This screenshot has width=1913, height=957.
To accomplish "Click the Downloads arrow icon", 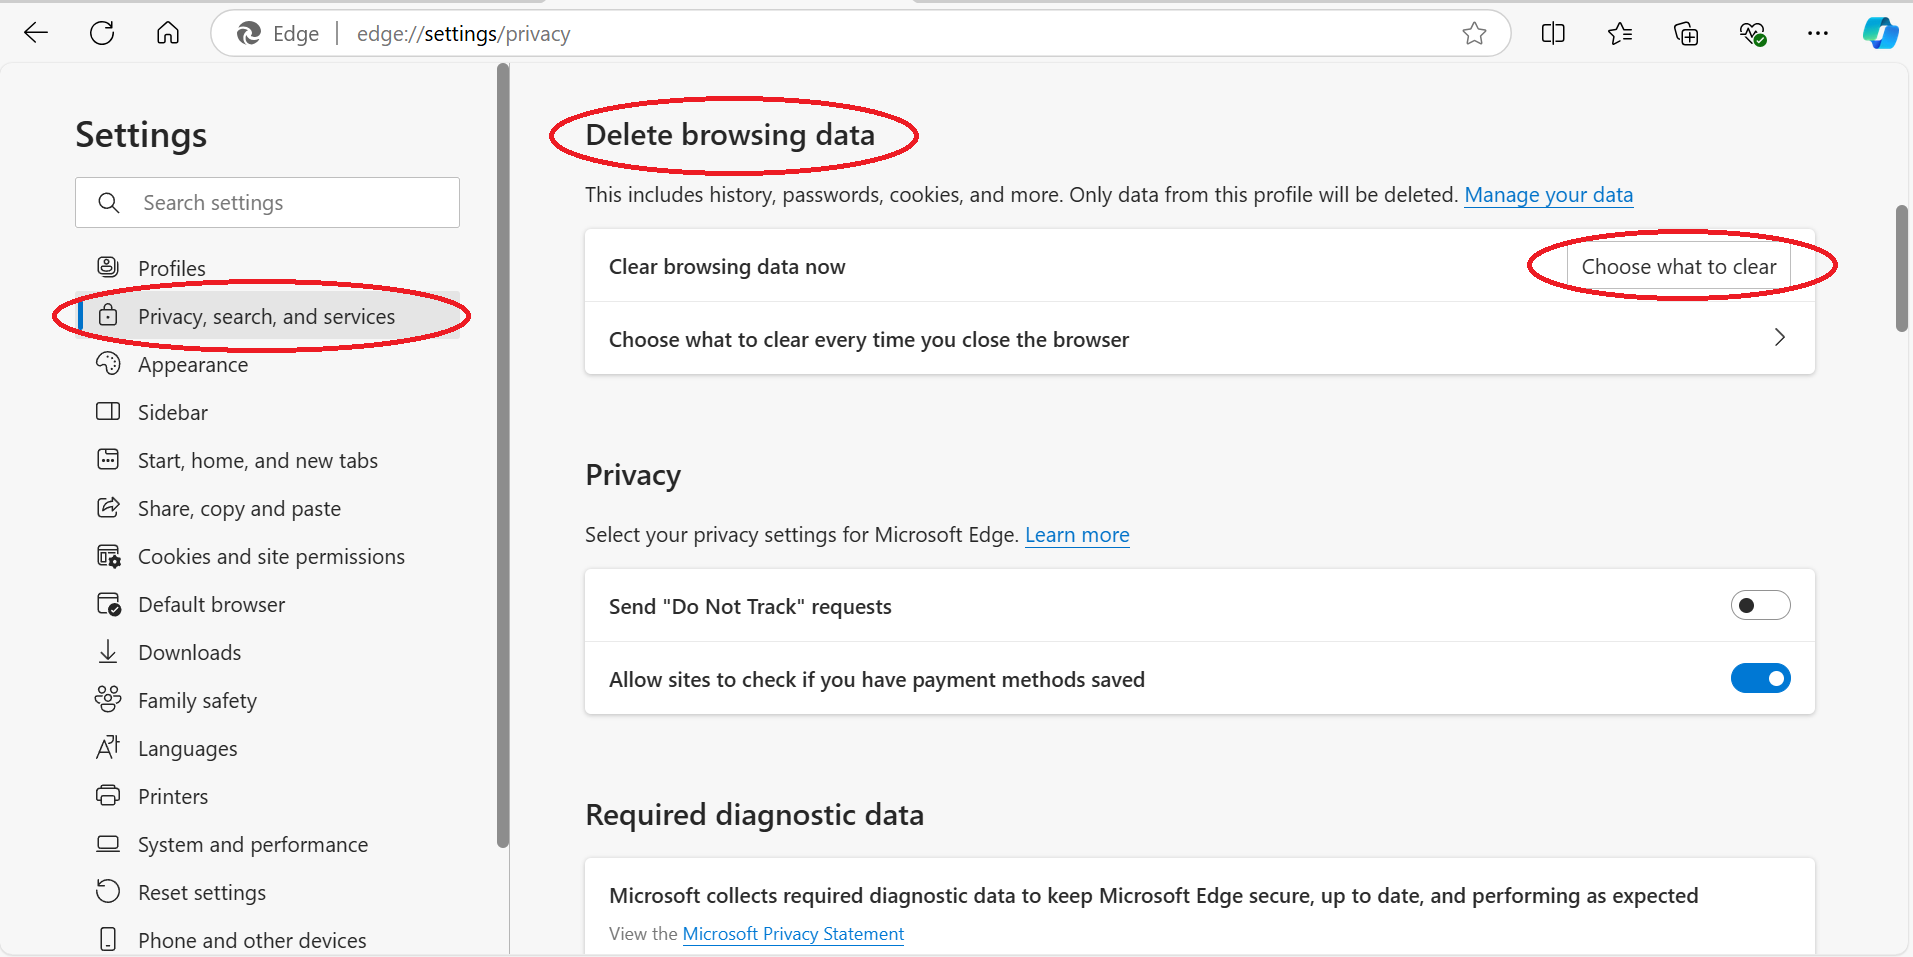I will click(108, 651).
